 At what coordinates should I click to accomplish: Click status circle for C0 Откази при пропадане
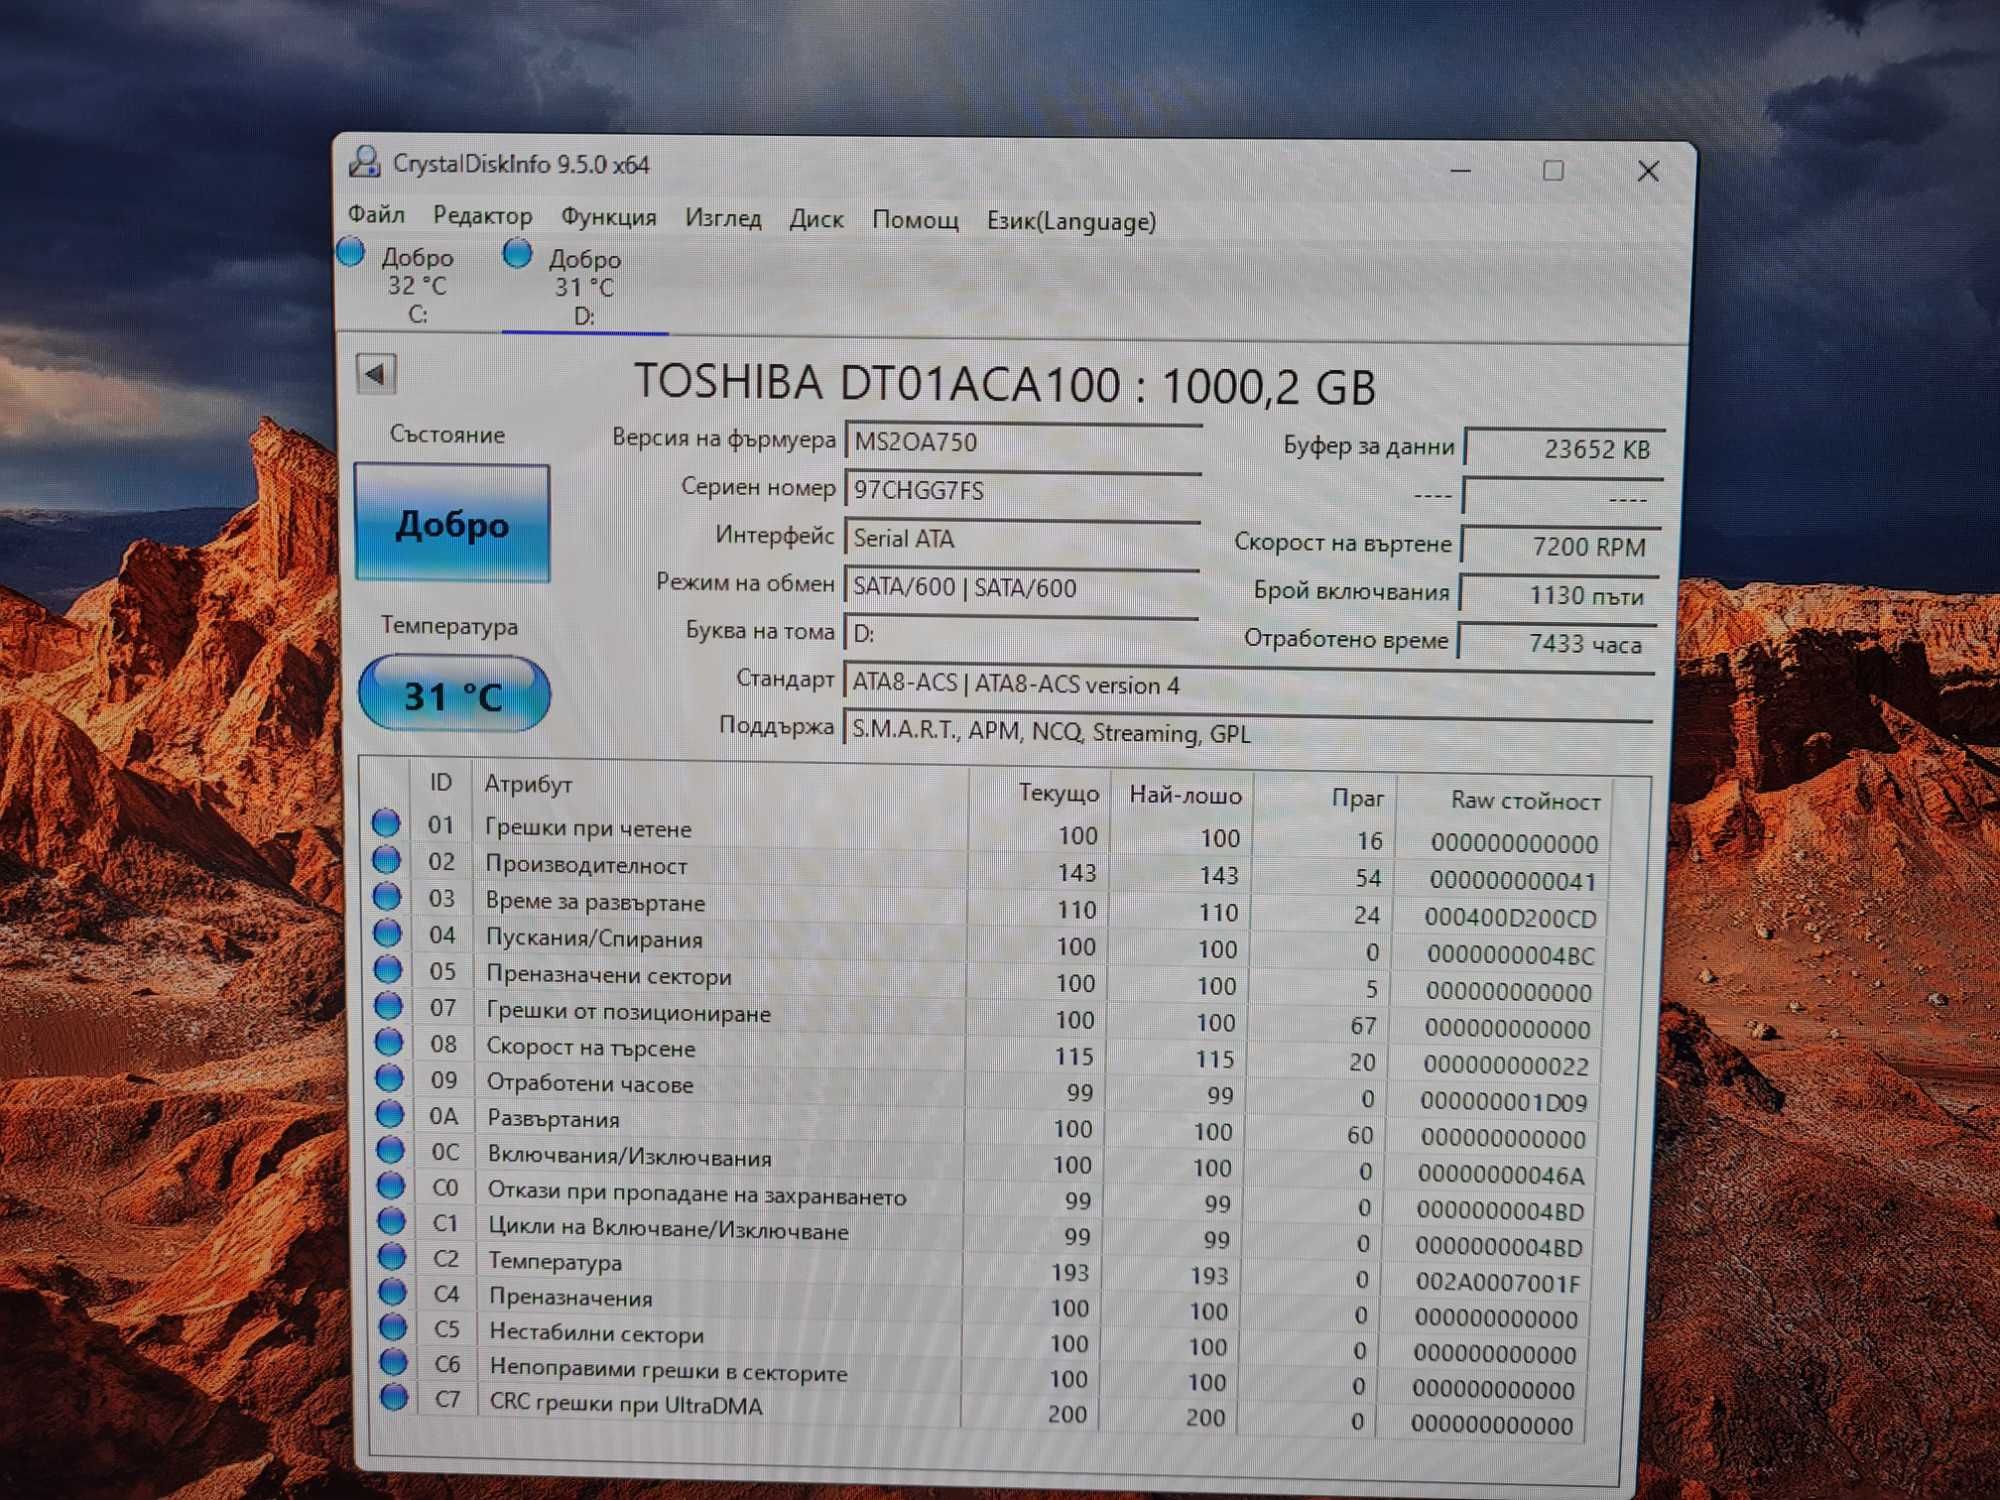pos(391,1186)
